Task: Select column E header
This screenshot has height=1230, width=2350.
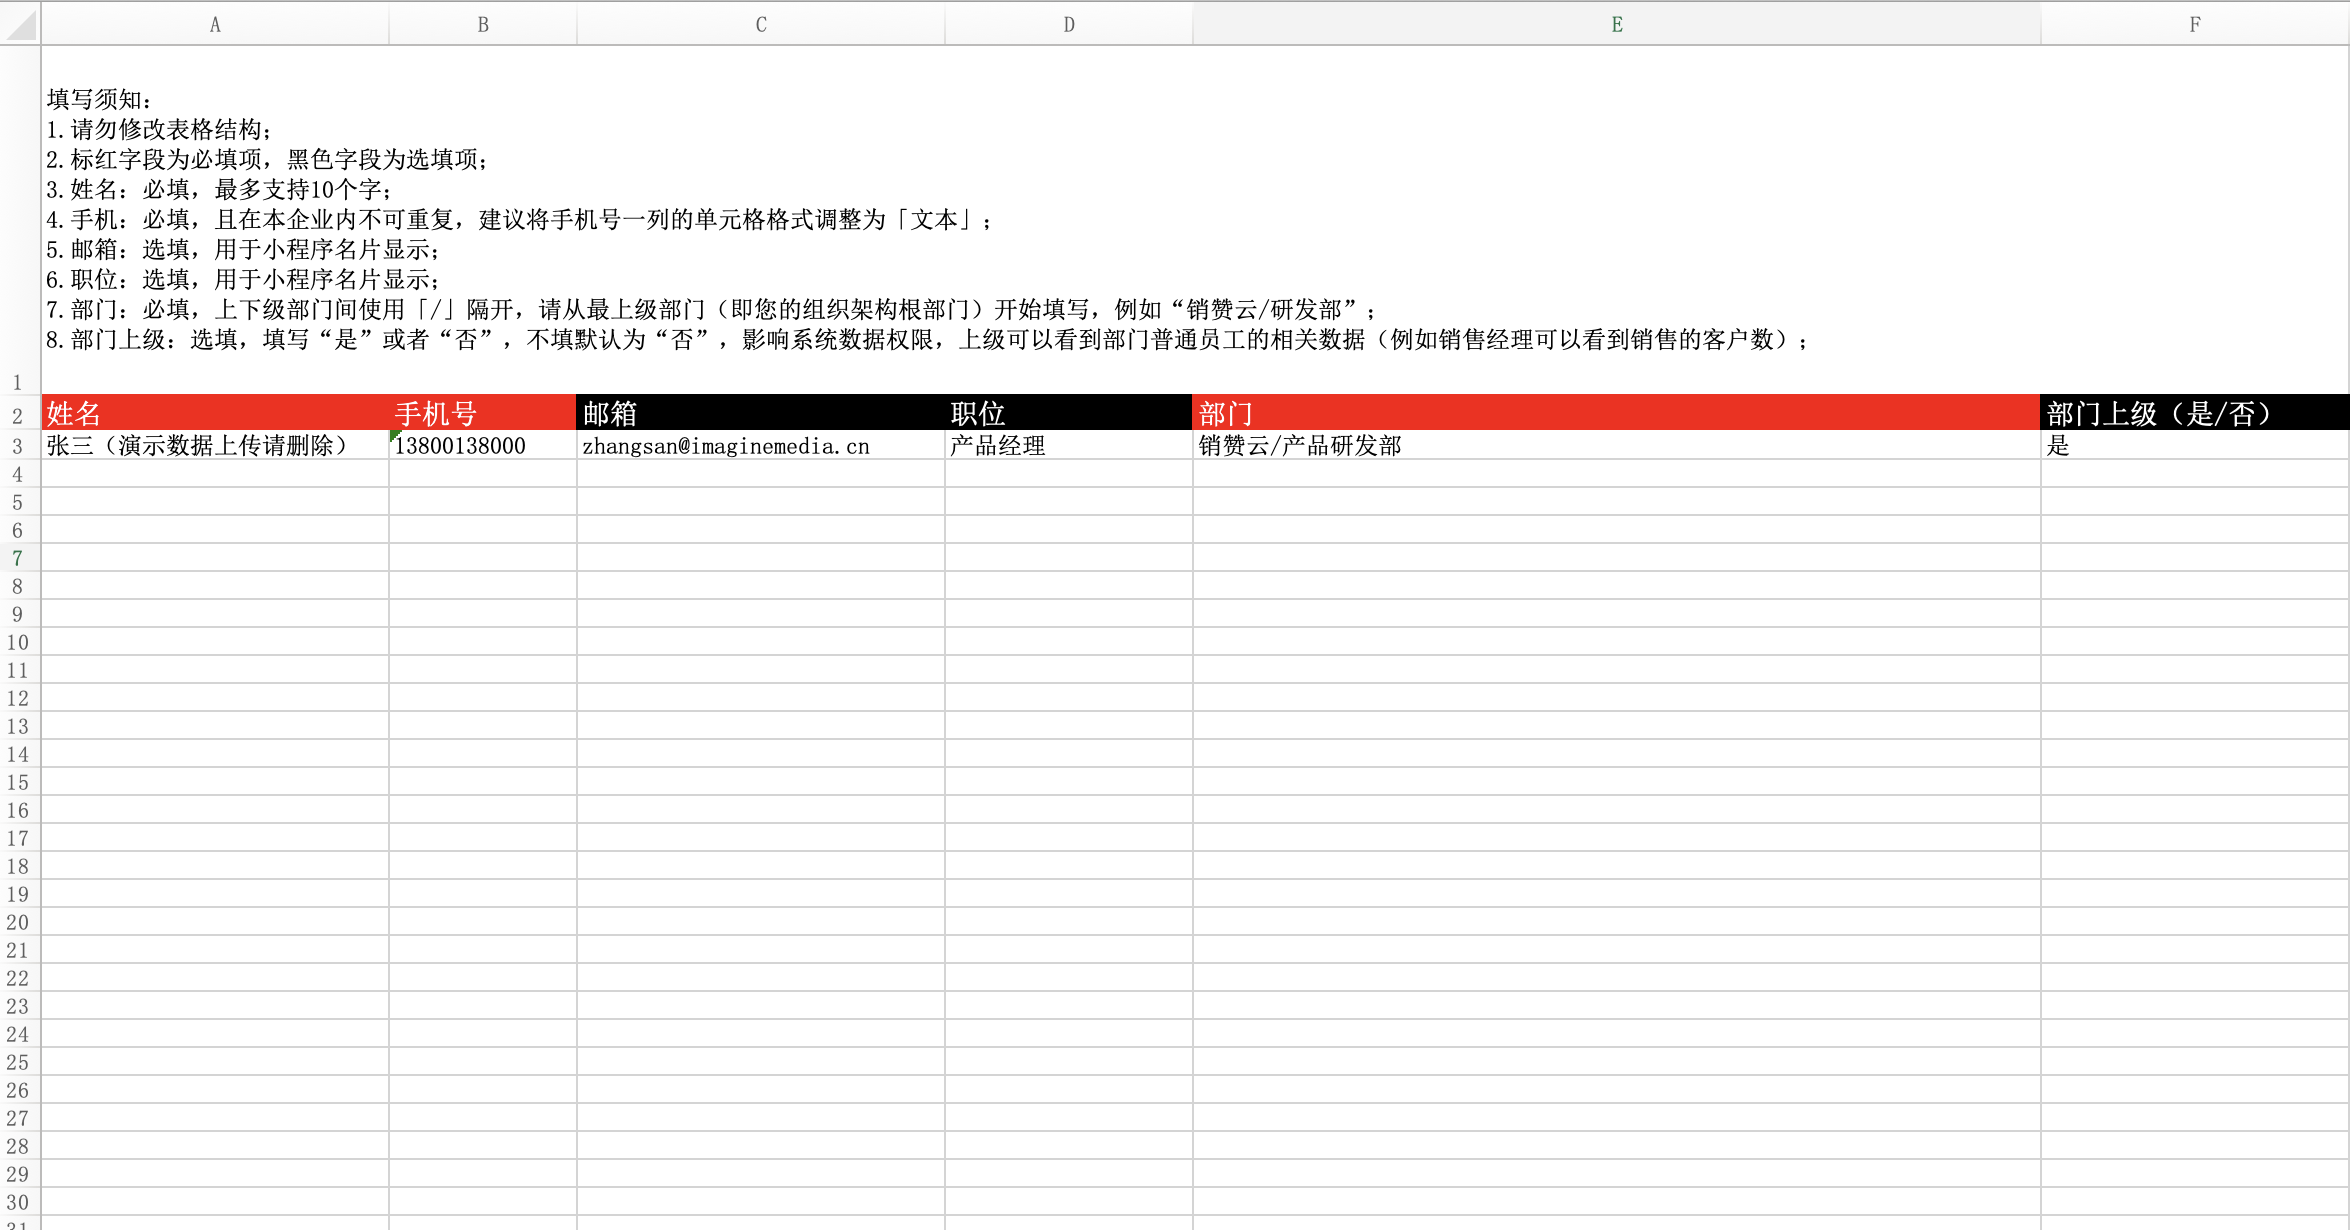Action: 1617,24
